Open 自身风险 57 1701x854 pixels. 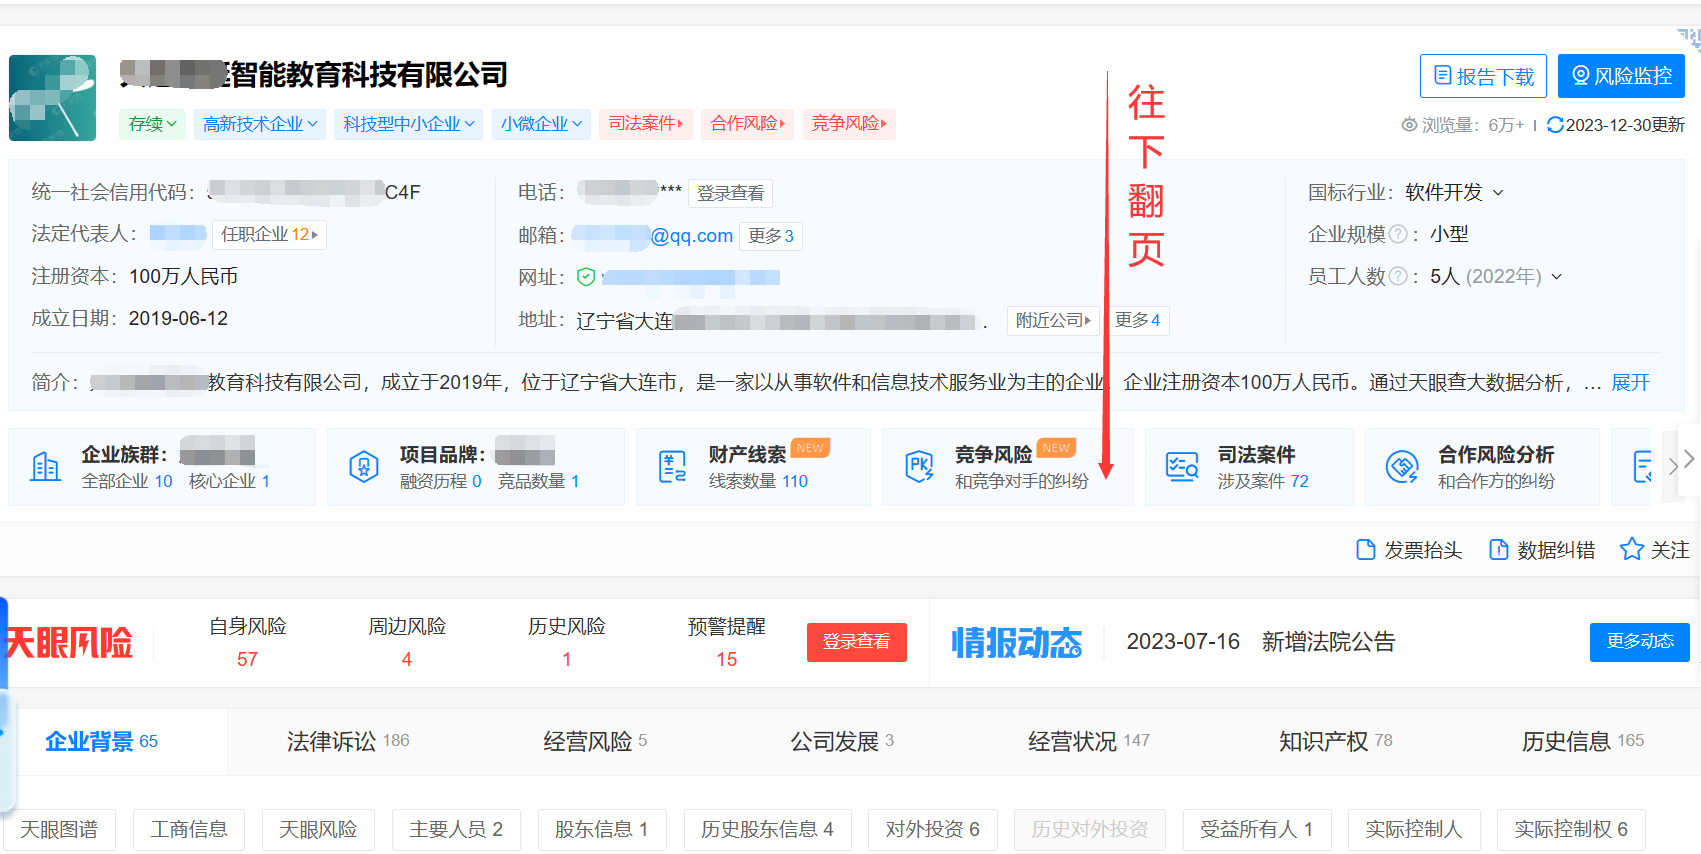[x=247, y=642]
